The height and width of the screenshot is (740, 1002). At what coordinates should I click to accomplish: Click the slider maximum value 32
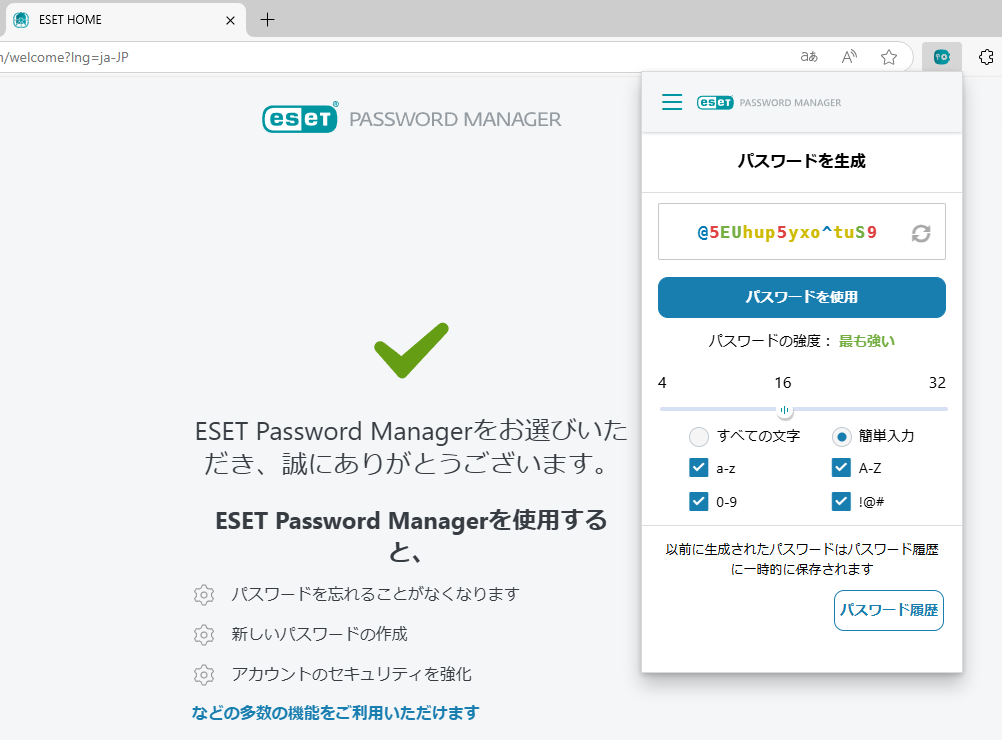coord(937,383)
